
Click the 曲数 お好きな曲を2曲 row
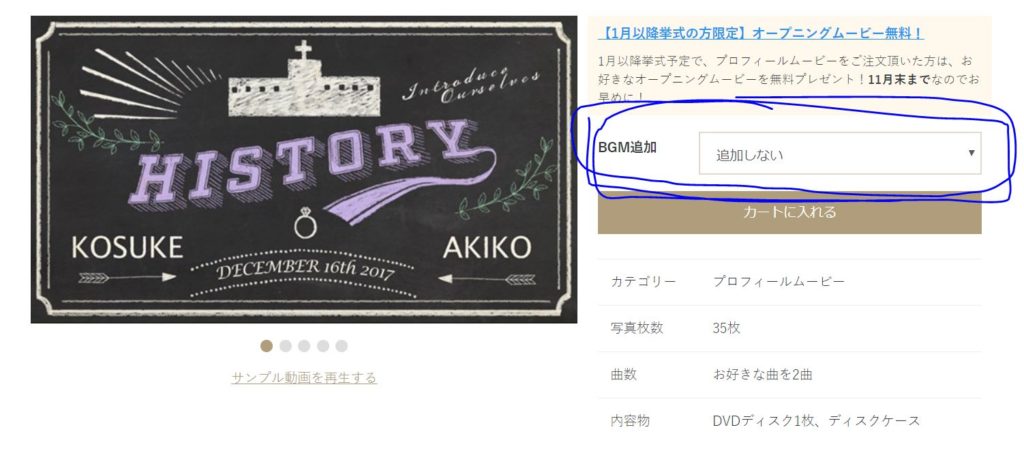pyautogui.click(x=790, y=374)
